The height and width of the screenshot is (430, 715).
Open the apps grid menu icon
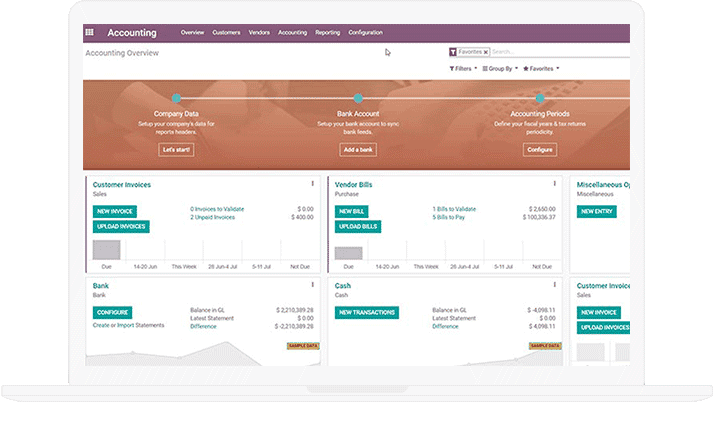point(90,33)
